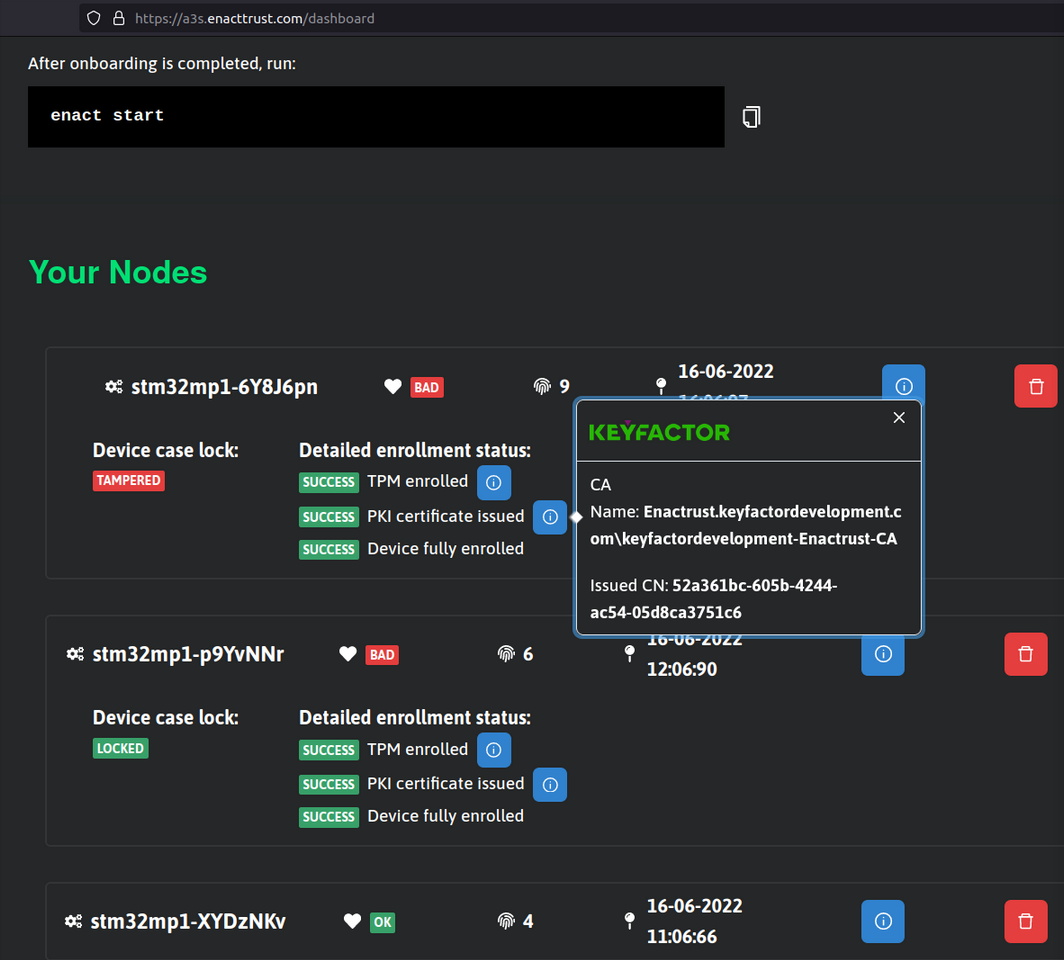Click the LOCKED case lock badge
Screen dimensions: 1064x960
tap(120, 748)
